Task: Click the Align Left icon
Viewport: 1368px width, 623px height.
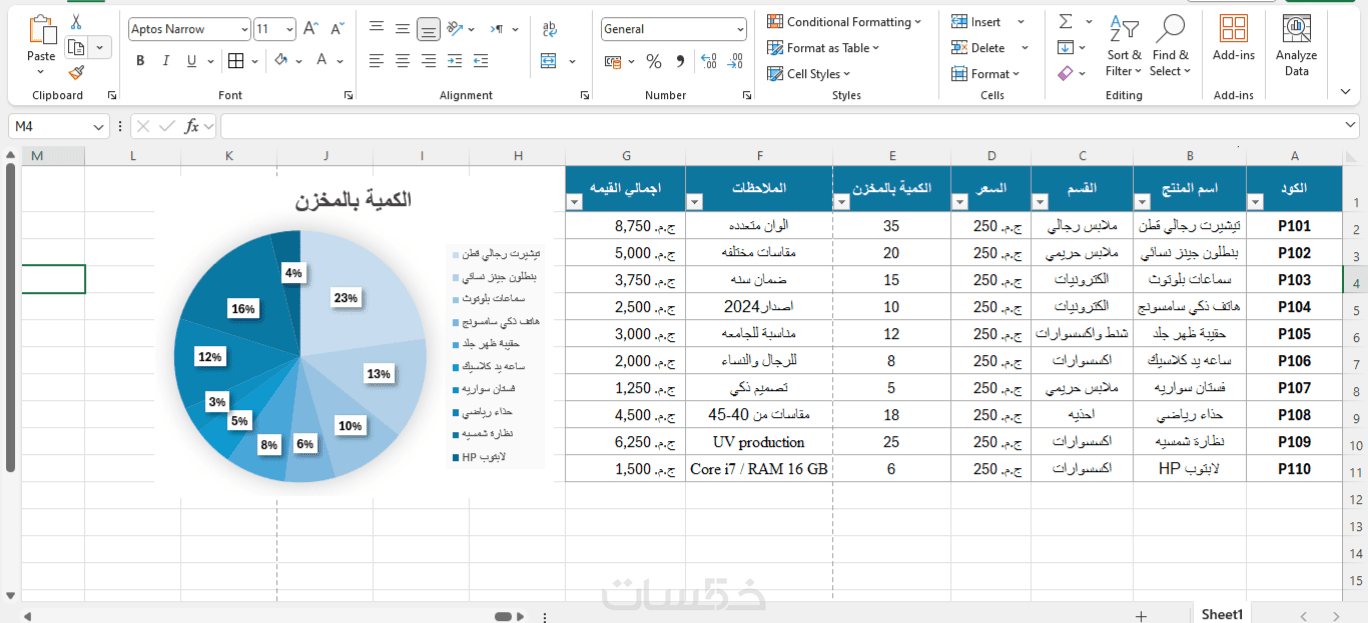Action: pyautogui.click(x=377, y=61)
